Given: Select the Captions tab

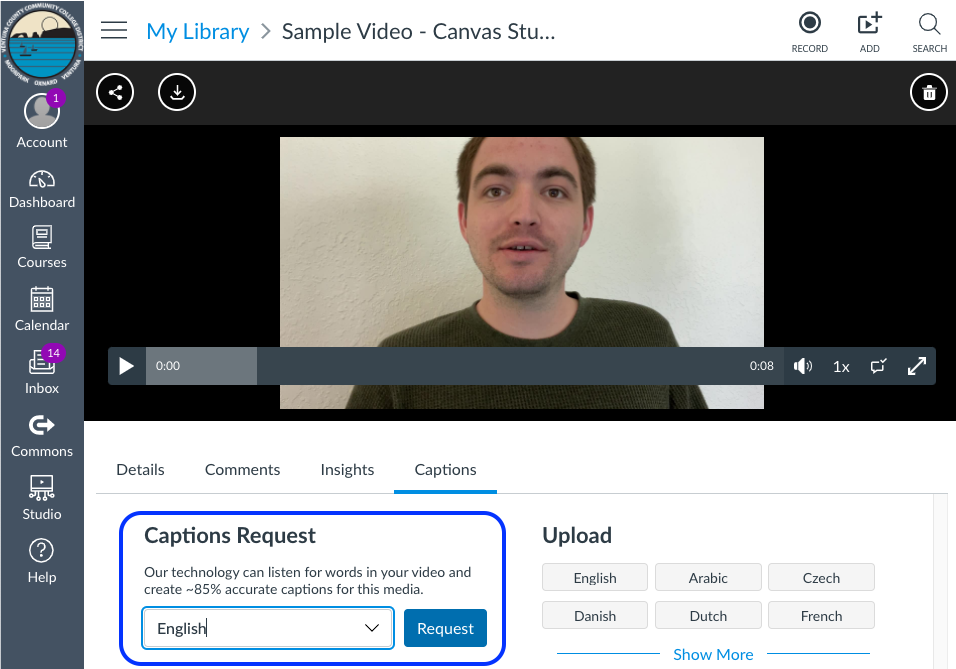Looking at the screenshot, I should tap(445, 470).
